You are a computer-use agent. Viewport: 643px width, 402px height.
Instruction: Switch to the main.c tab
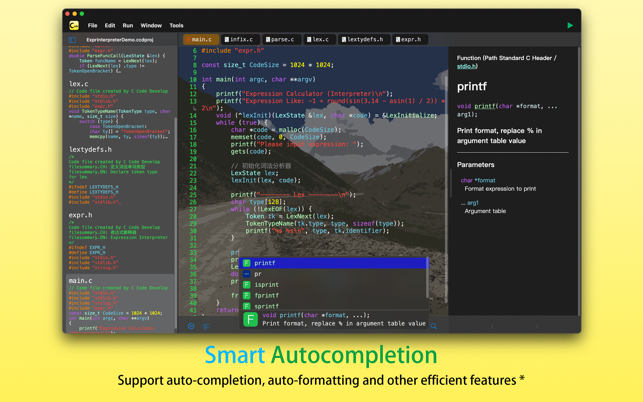pos(201,39)
